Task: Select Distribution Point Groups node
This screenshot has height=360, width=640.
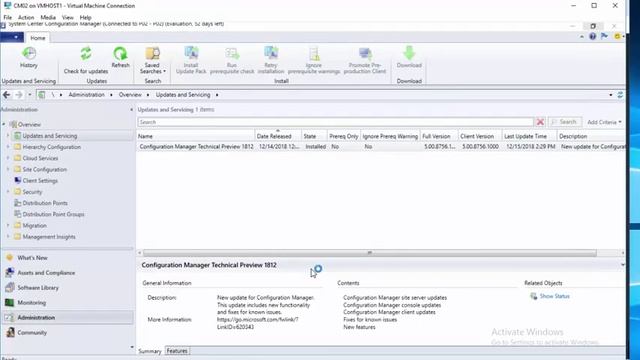Action: point(53,214)
